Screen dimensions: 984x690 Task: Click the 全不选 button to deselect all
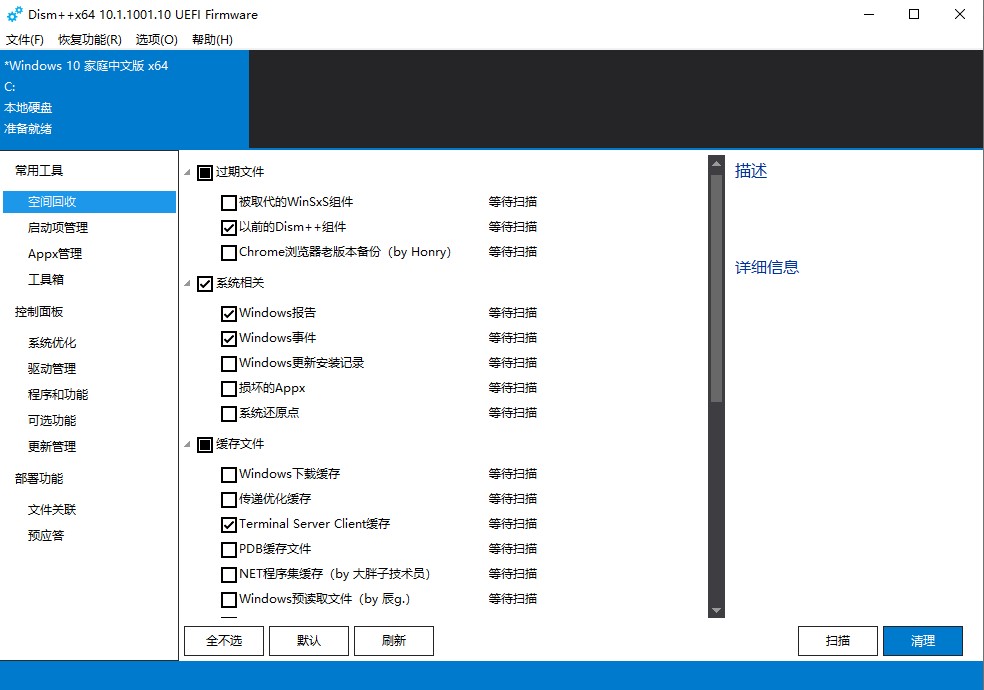click(223, 641)
